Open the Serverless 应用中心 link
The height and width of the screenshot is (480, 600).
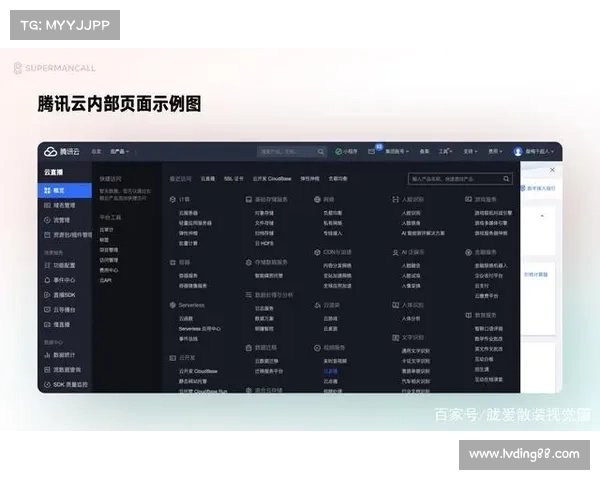200,329
